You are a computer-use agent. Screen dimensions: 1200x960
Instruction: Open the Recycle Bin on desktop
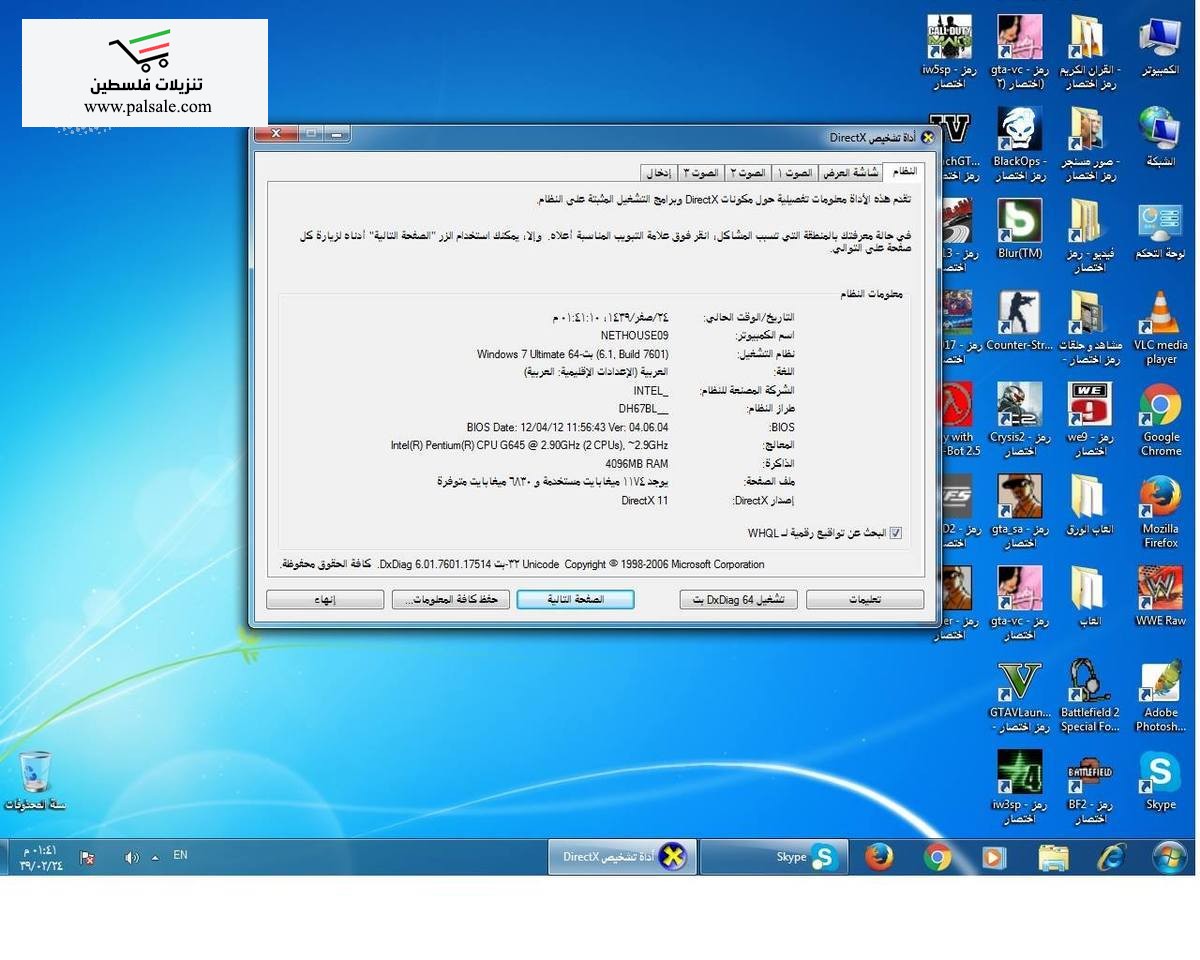click(x=36, y=775)
